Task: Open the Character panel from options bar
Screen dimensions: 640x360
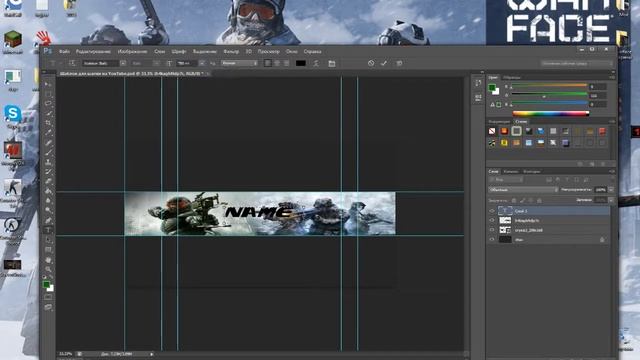Action: [331, 63]
